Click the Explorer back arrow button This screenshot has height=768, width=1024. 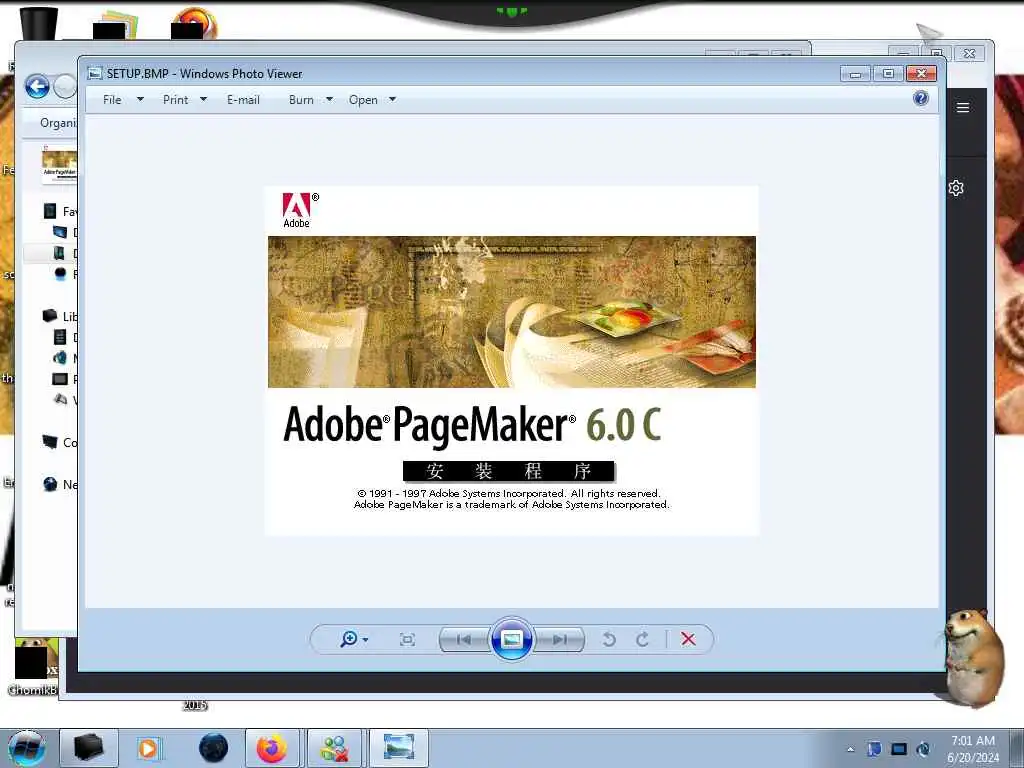pos(37,86)
